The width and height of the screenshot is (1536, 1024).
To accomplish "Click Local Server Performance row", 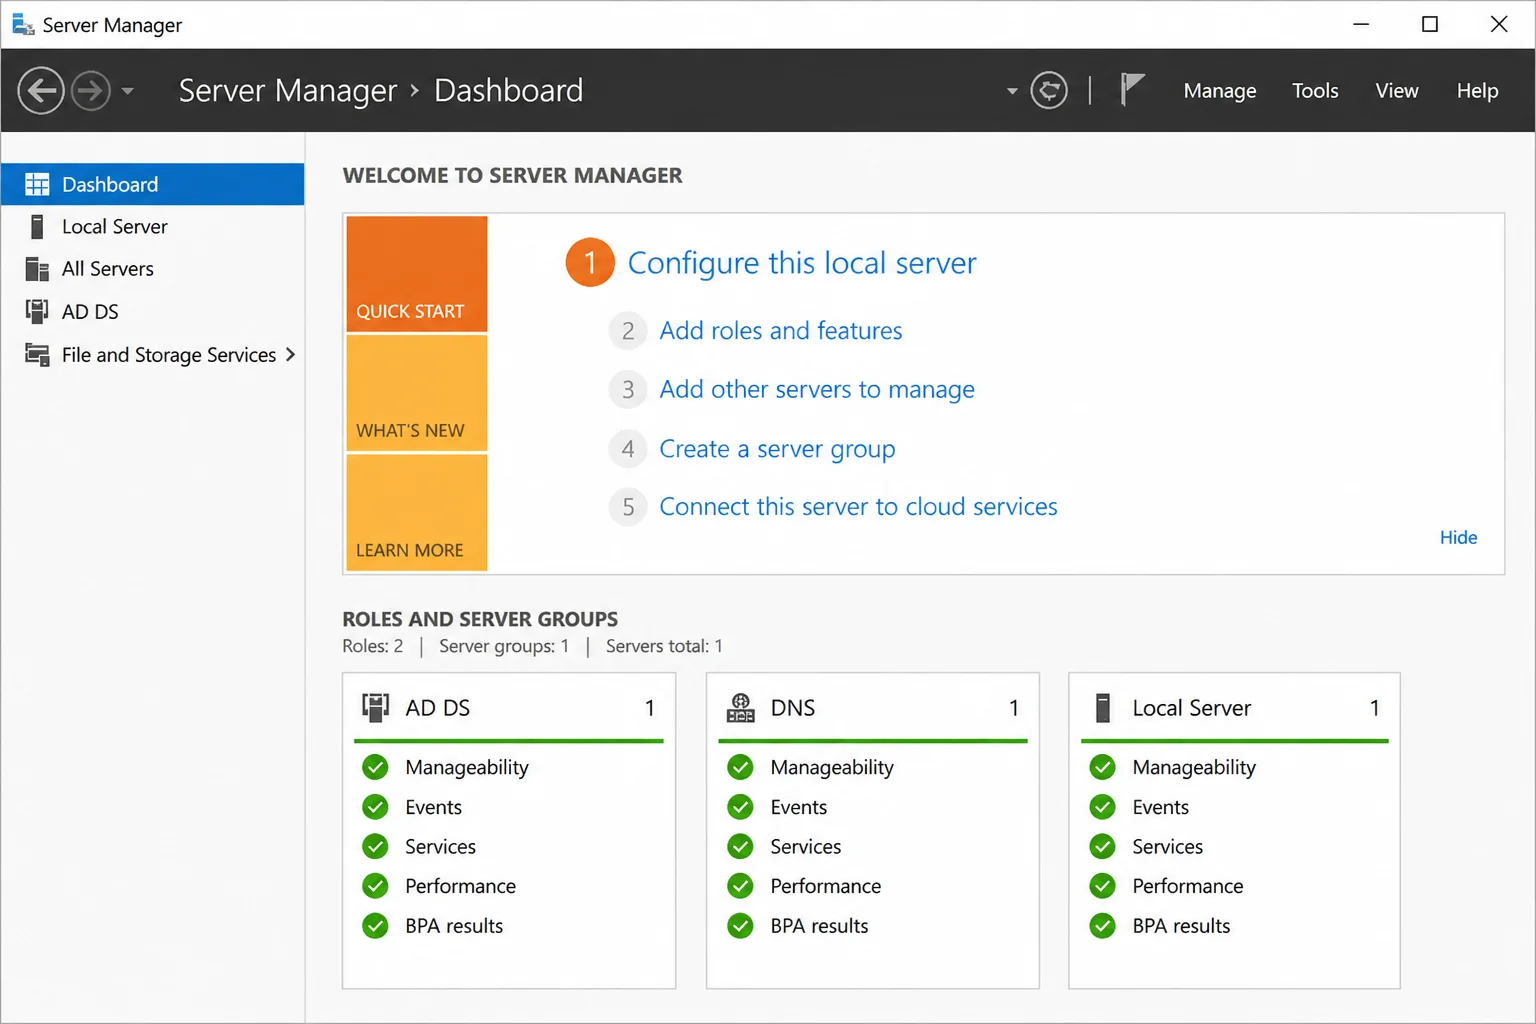I will (1235, 886).
